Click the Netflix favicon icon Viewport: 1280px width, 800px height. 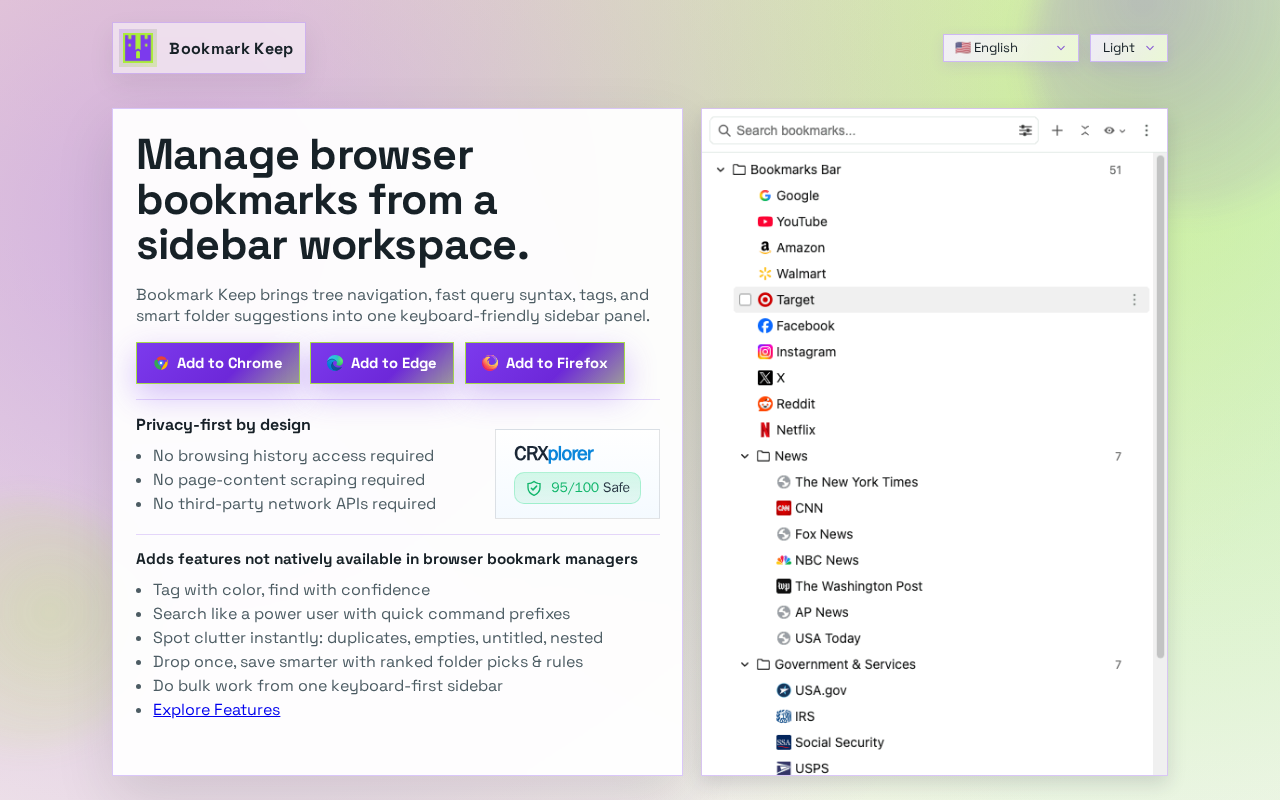pos(765,430)
